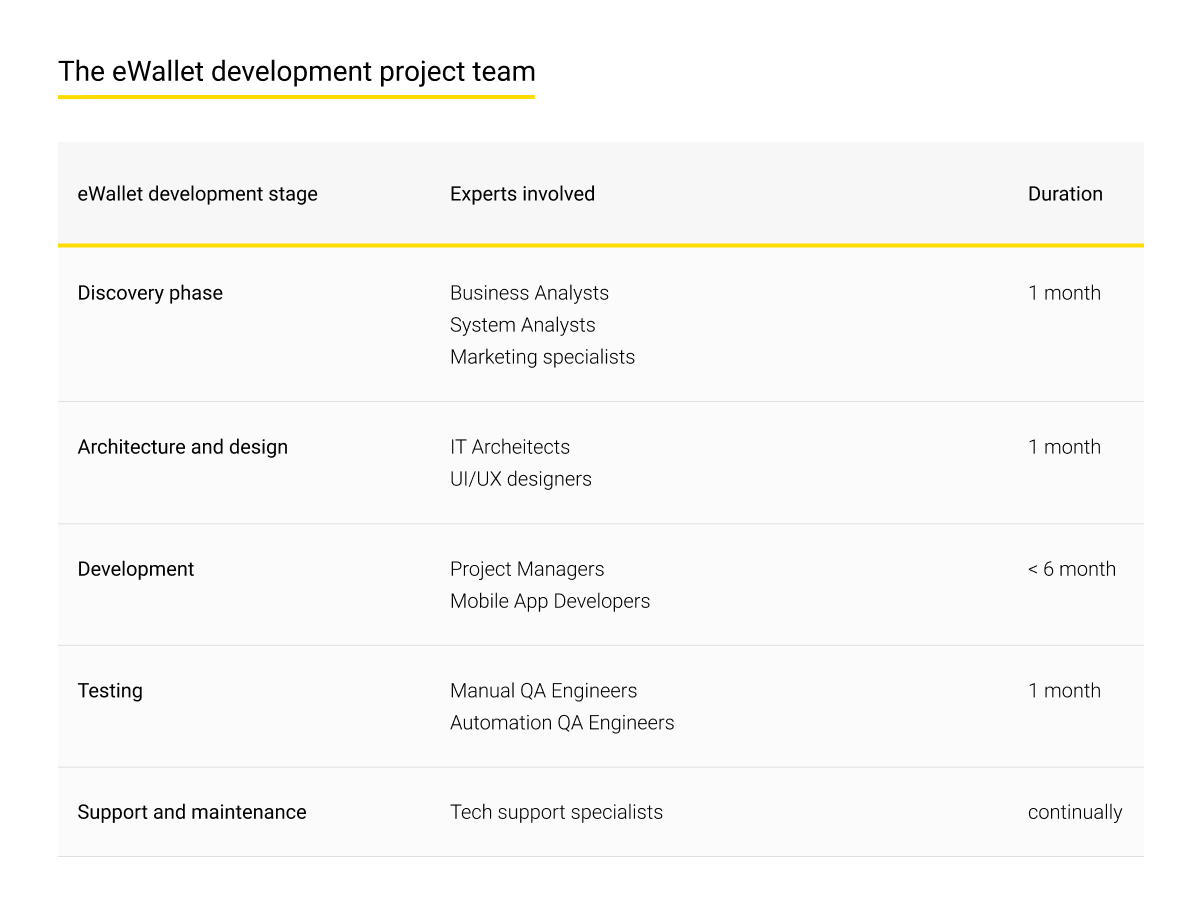Select the IT Archeitects entry
This screenshot has width=1200, height=916.
tap(510, 447)
